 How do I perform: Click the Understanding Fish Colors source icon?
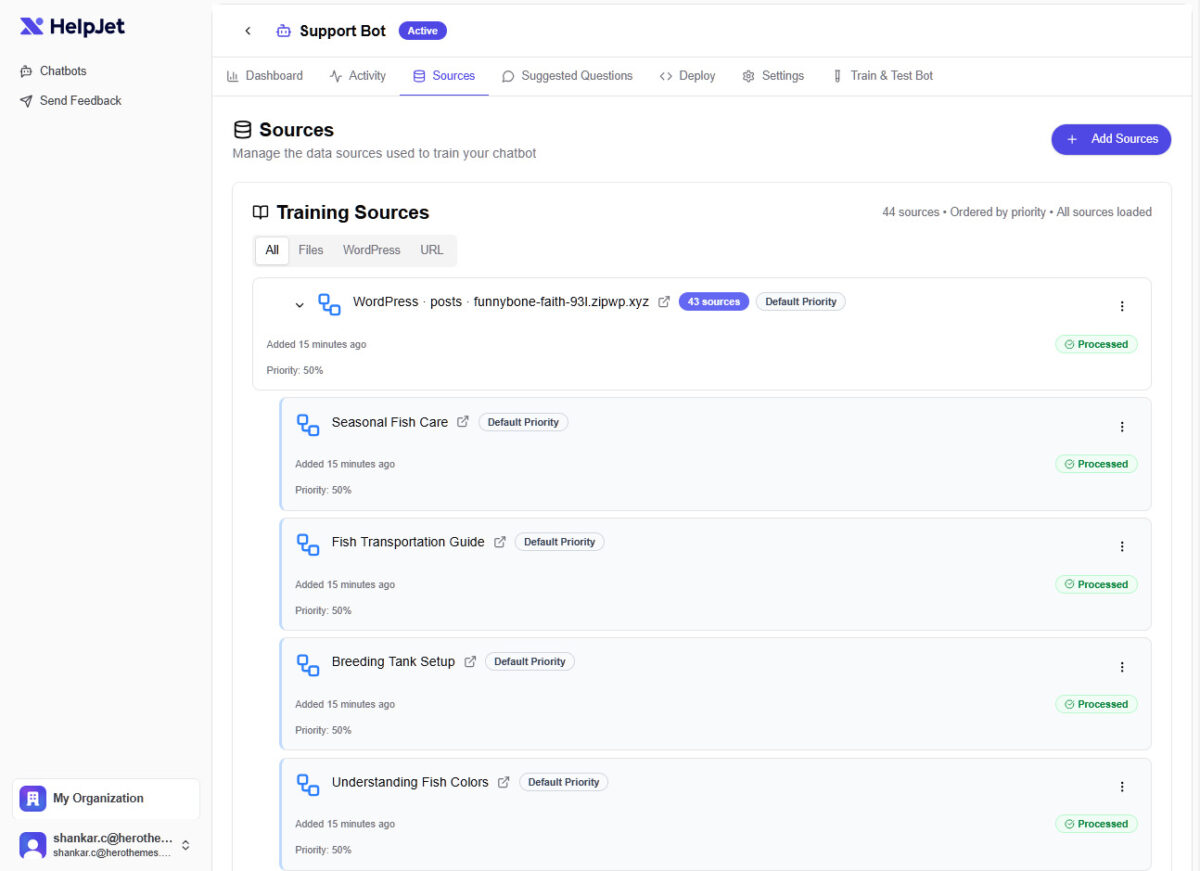308,784
